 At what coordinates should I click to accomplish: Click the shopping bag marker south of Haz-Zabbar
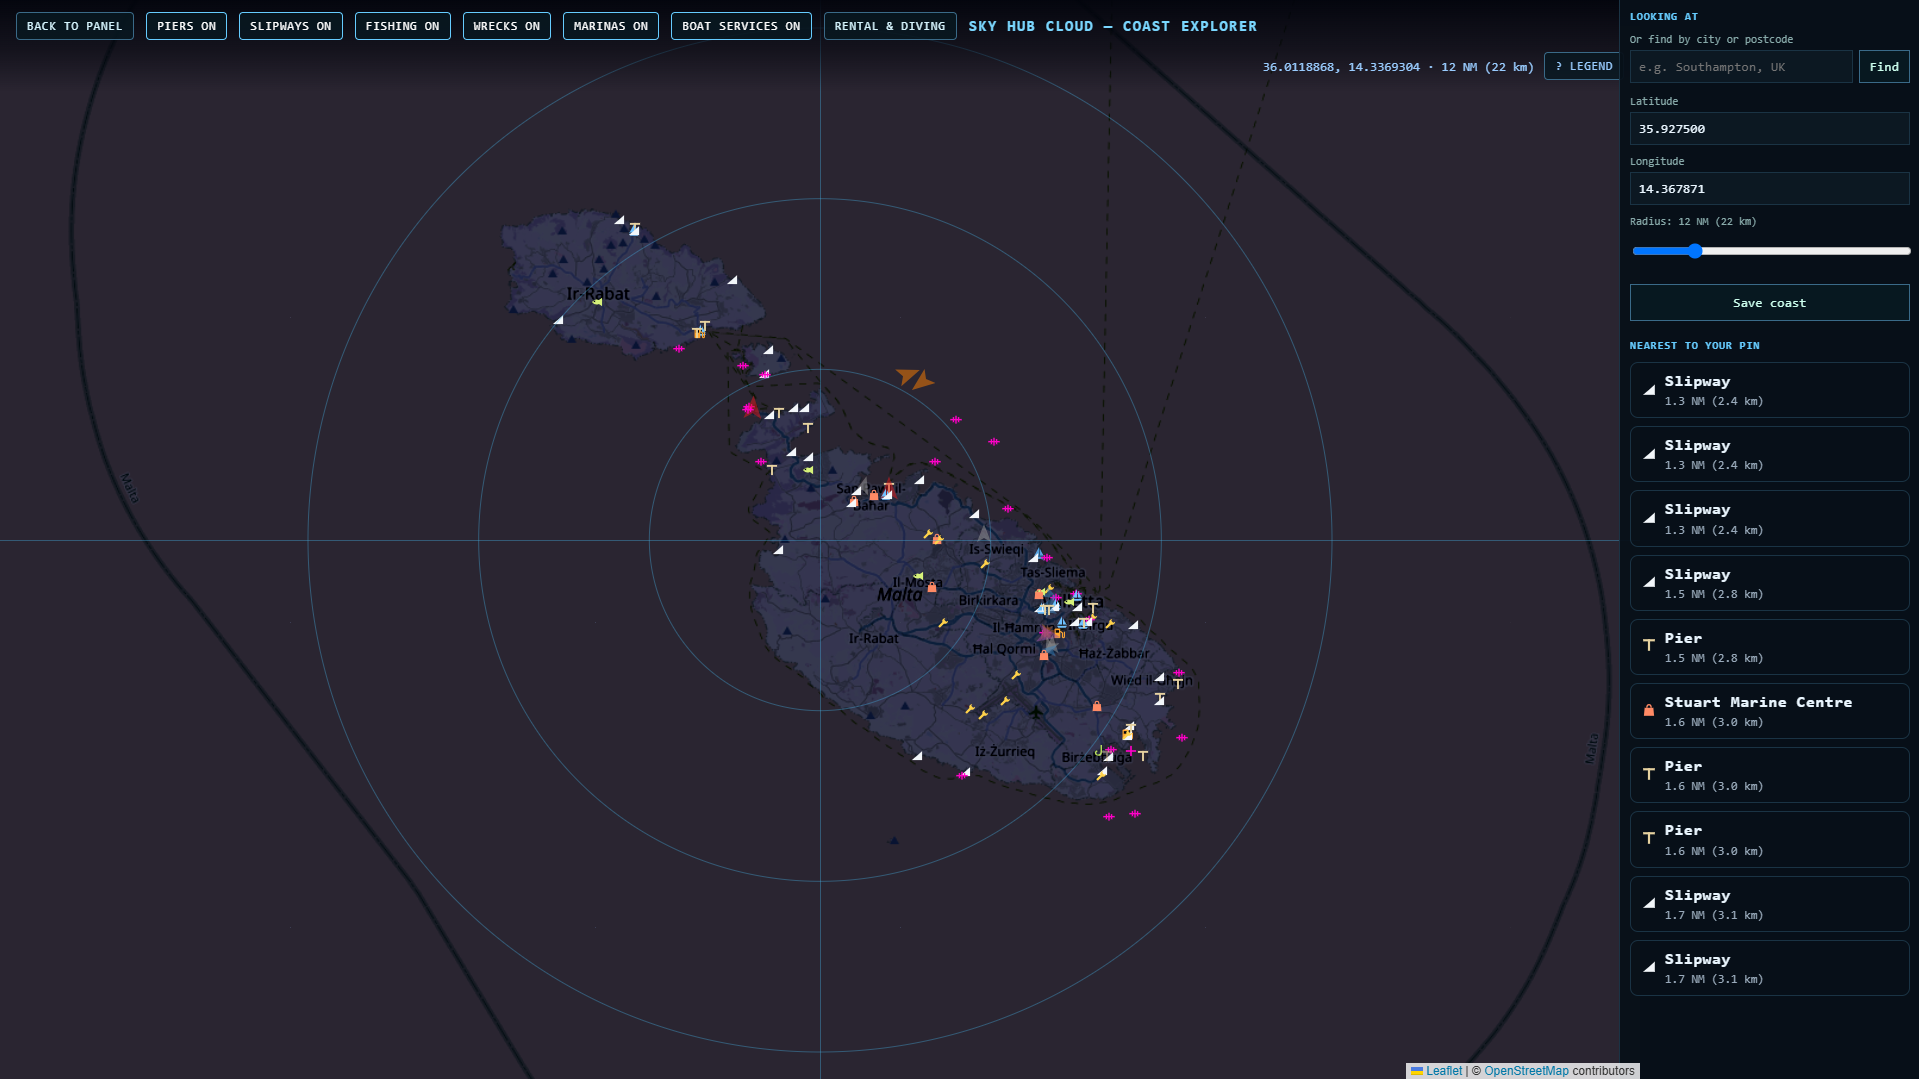pos(1097,706)
